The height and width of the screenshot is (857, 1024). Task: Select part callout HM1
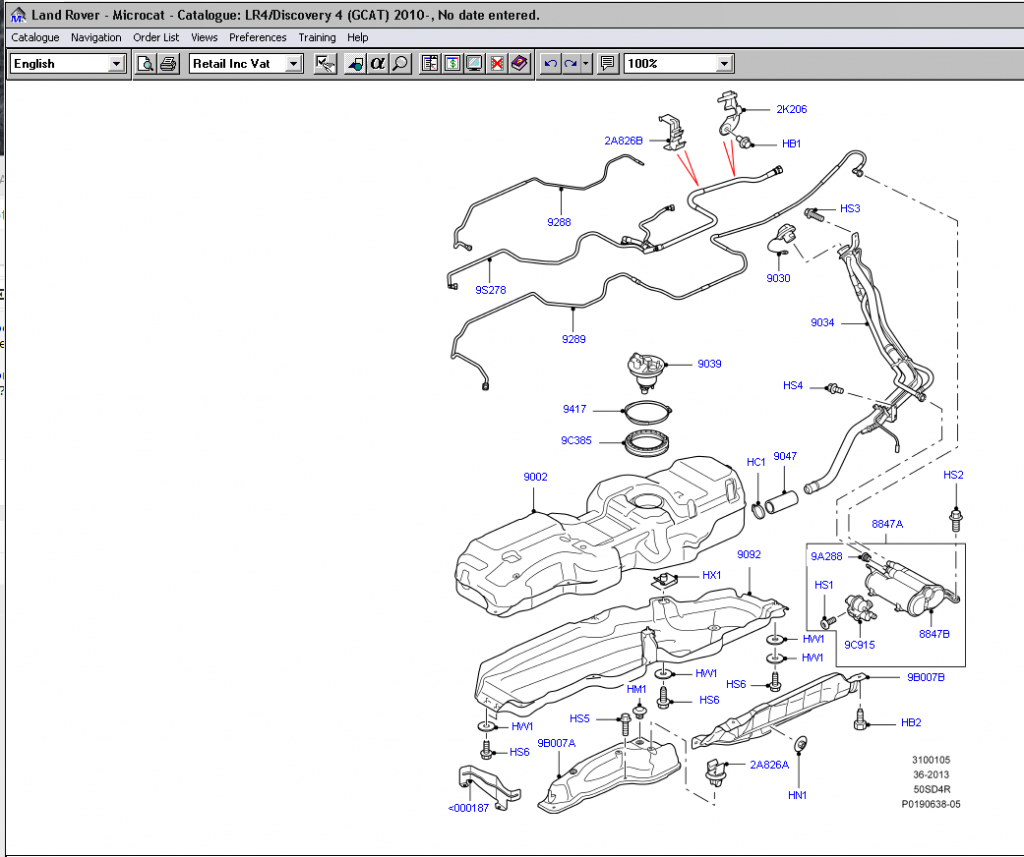click(x=636, y=689)
